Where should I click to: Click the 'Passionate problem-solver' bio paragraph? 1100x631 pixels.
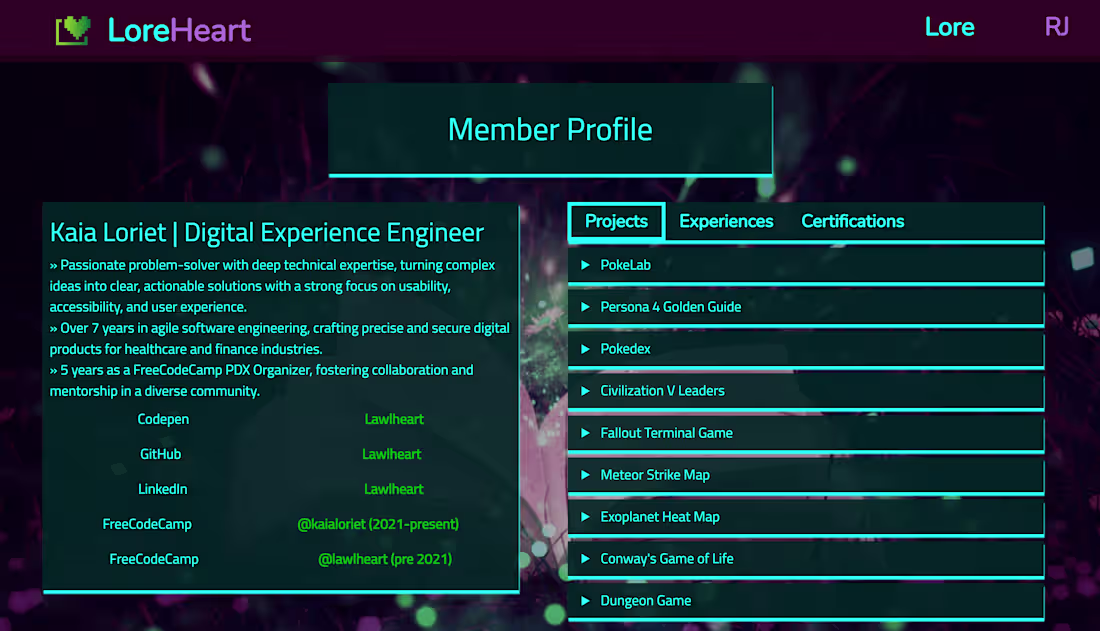pyautogui.click(x=272, y=286)
